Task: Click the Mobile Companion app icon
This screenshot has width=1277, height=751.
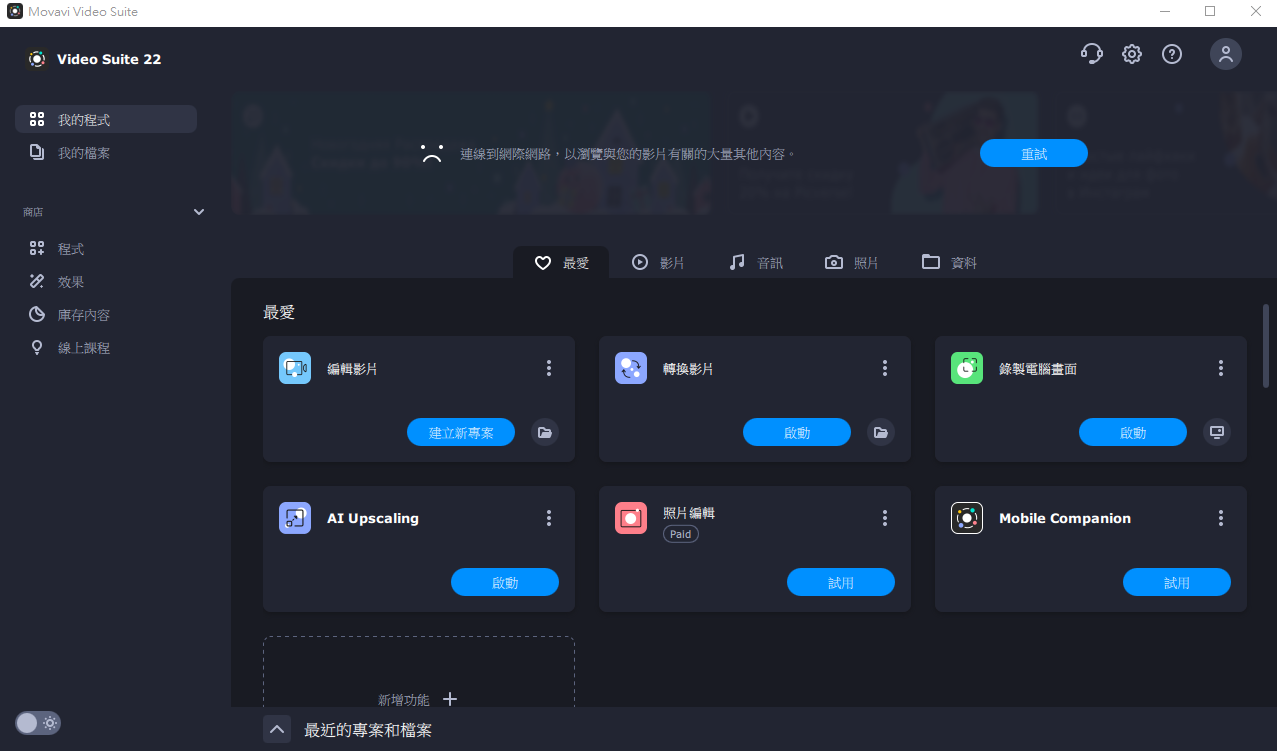Action: [967, 518]
